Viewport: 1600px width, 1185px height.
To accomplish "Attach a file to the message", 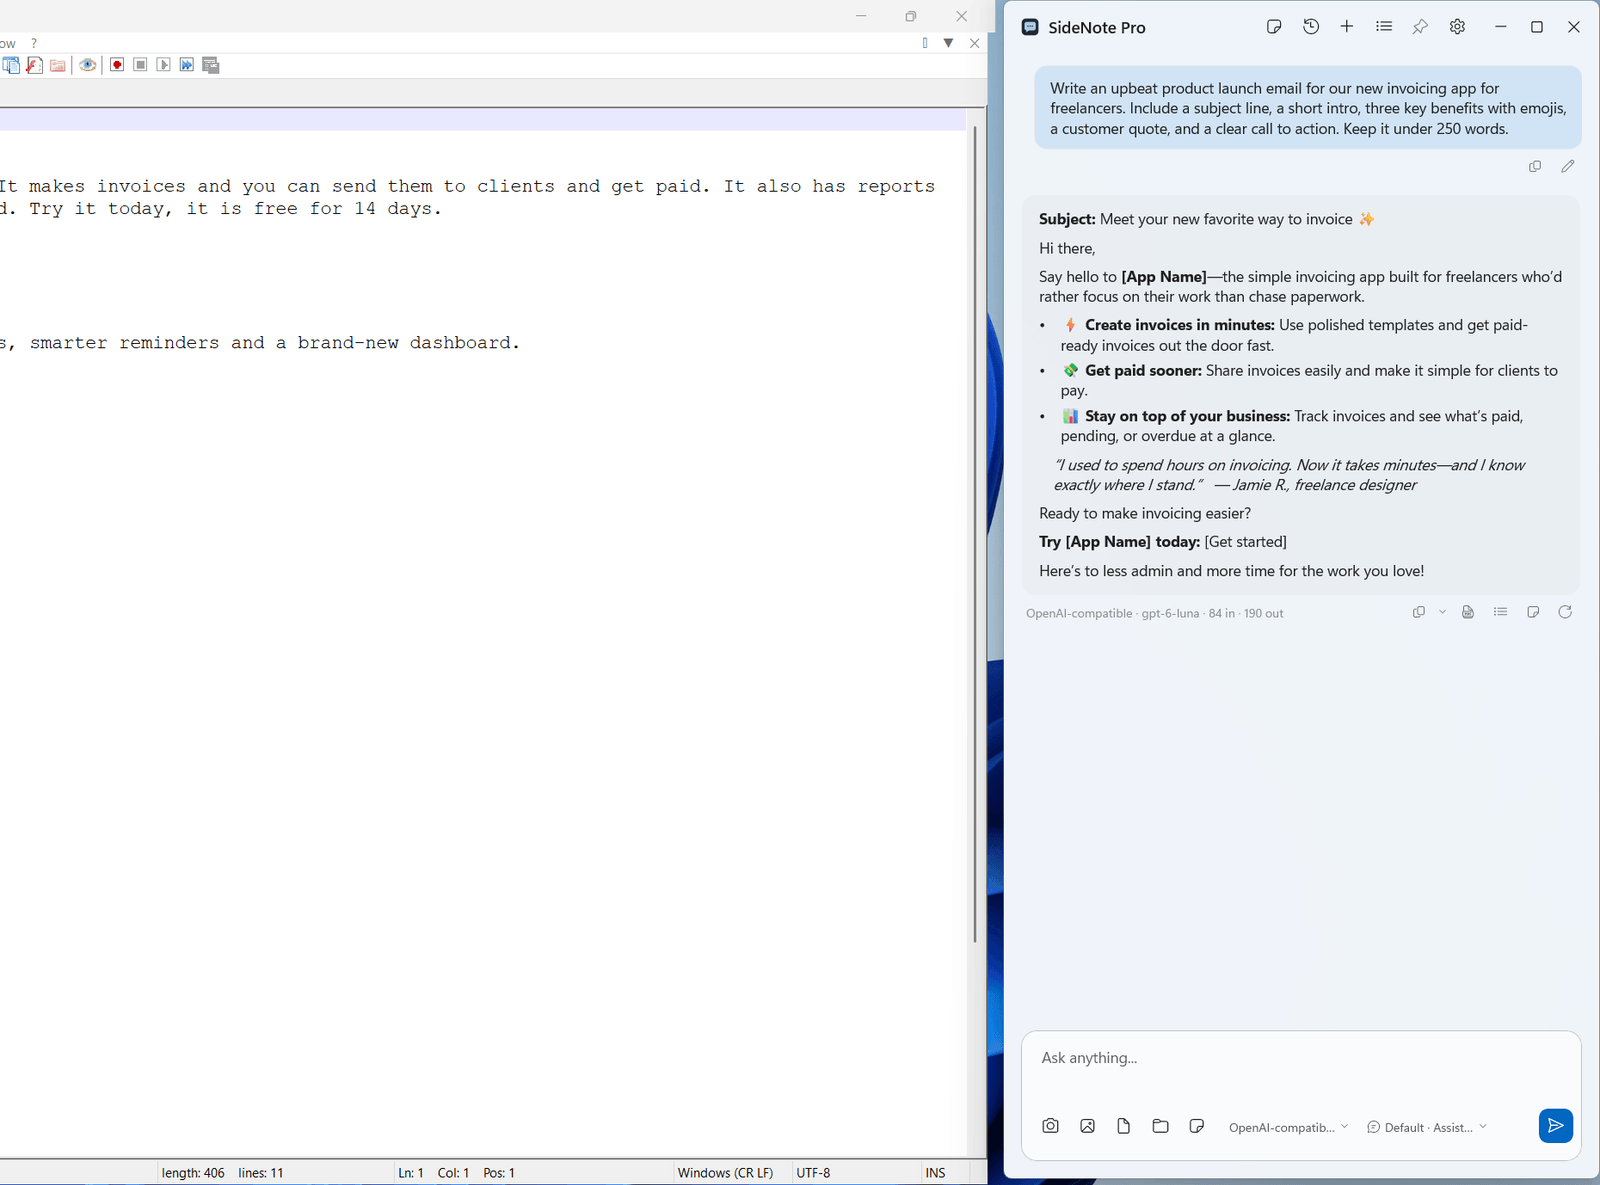I will click(x=1124, y=1126).
